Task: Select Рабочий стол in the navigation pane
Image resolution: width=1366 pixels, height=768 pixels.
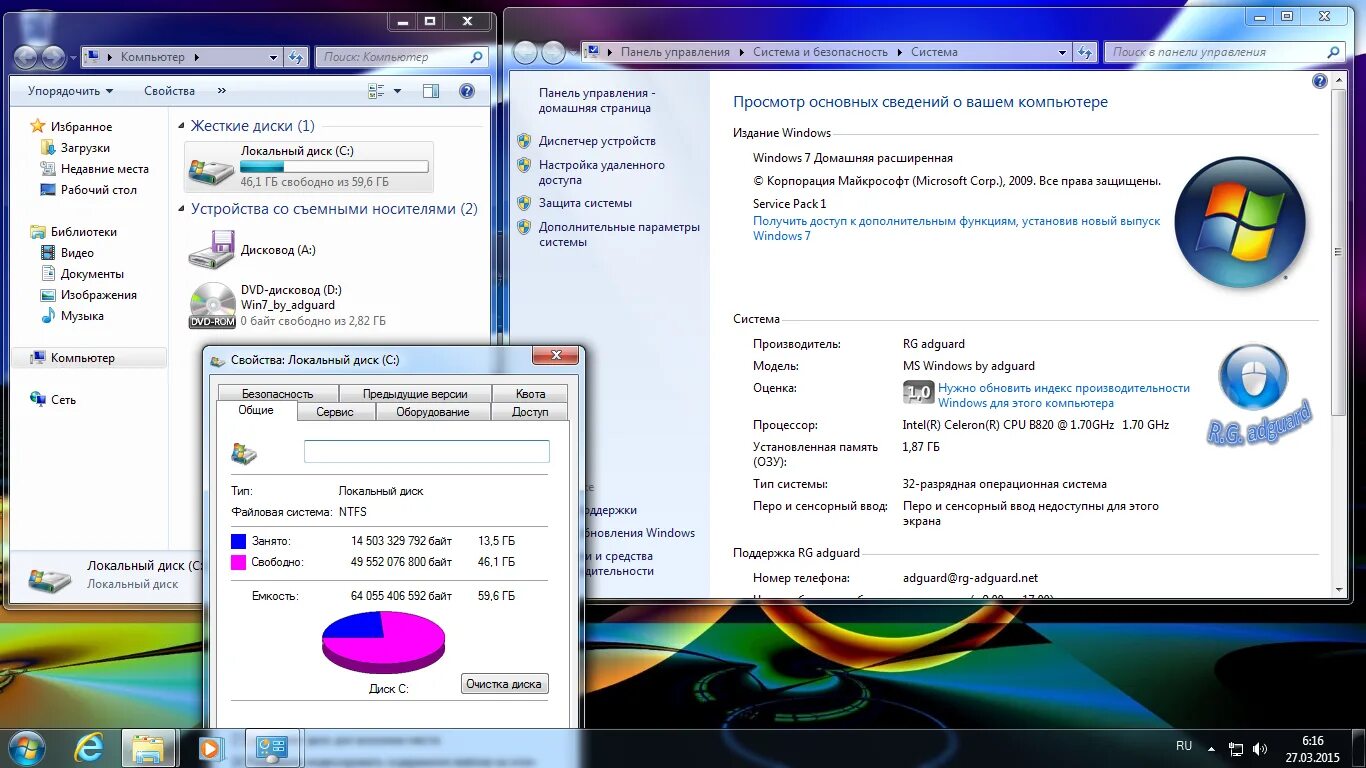Action: [x=98, y=190]
